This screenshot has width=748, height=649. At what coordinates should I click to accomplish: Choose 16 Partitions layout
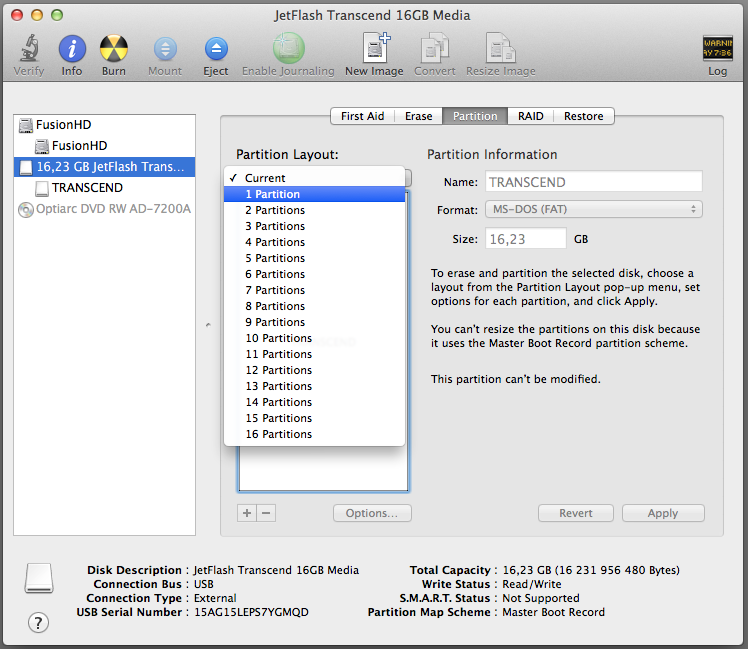[x=314, y=434]
